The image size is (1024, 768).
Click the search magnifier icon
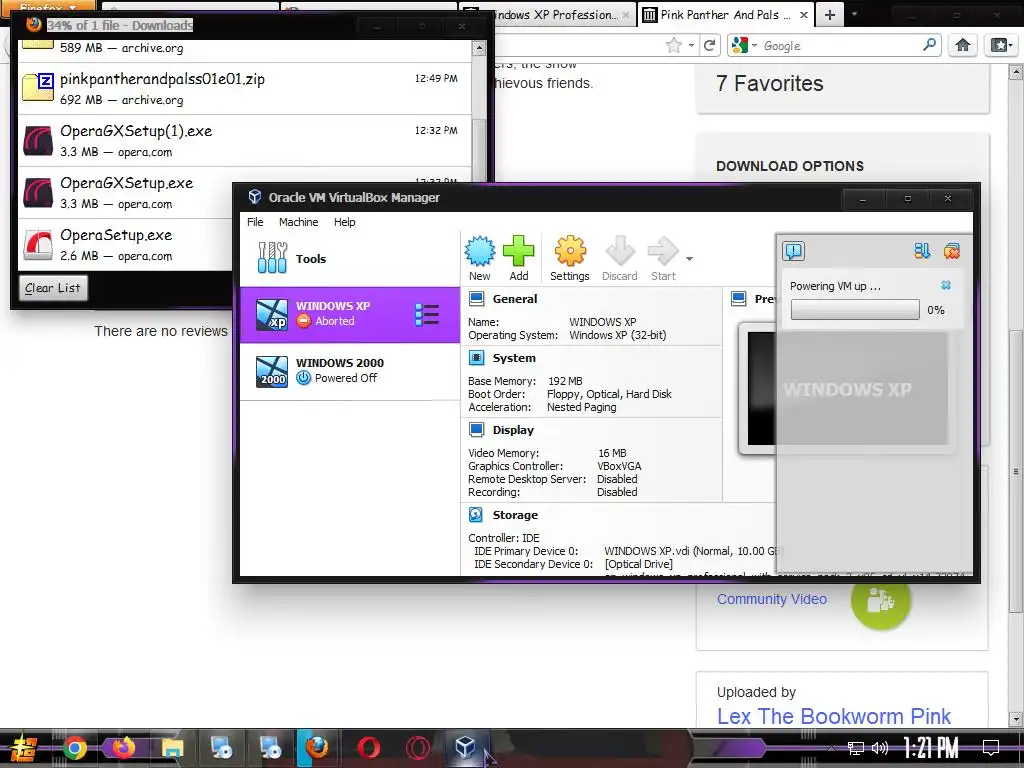[929, 44]
